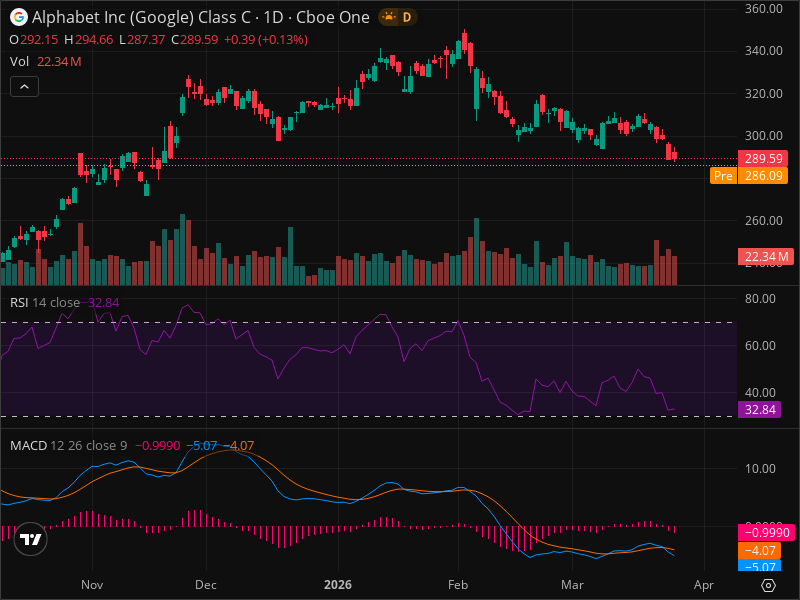The width and height of the screenshot is (800, 600).
Task: Click the 2026 time axis label
Action: (x=338, y=585)
